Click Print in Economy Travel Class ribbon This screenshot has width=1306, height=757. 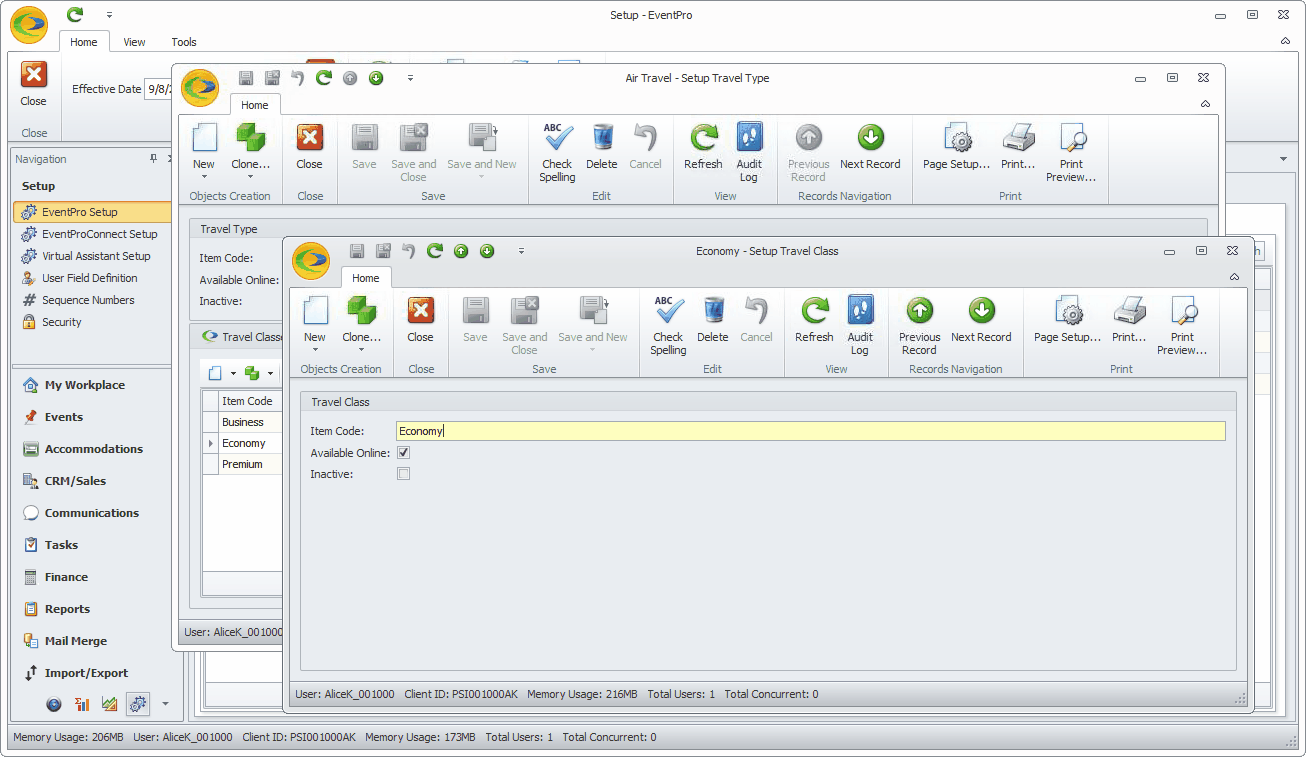(1129, 319)
